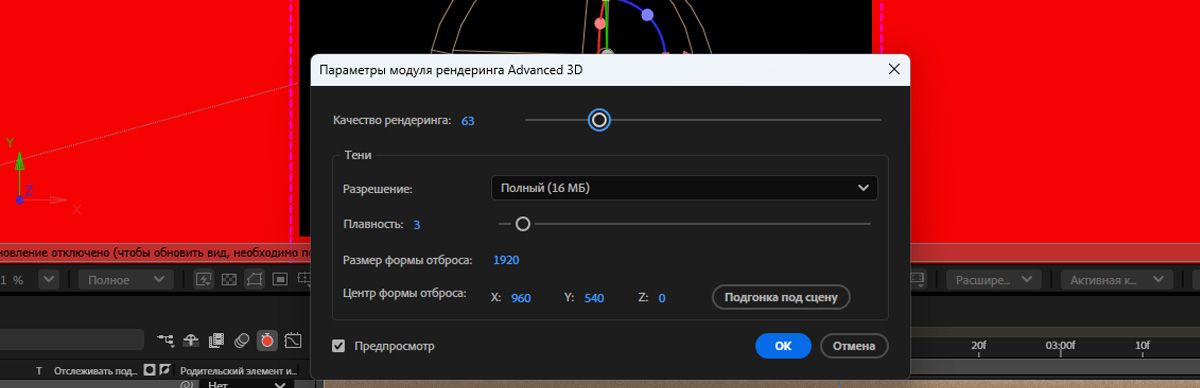
Task: Toggle the transparency grid icon
Action: point(229,279)
